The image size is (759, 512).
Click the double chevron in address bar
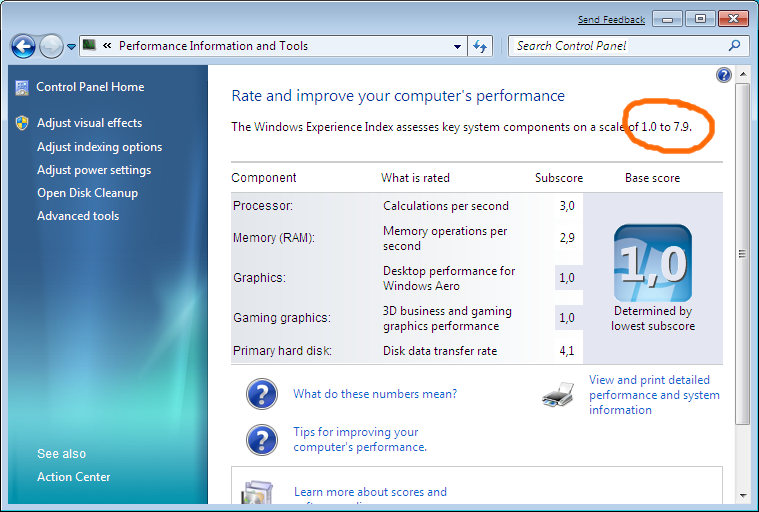click(x=107, y=45)
